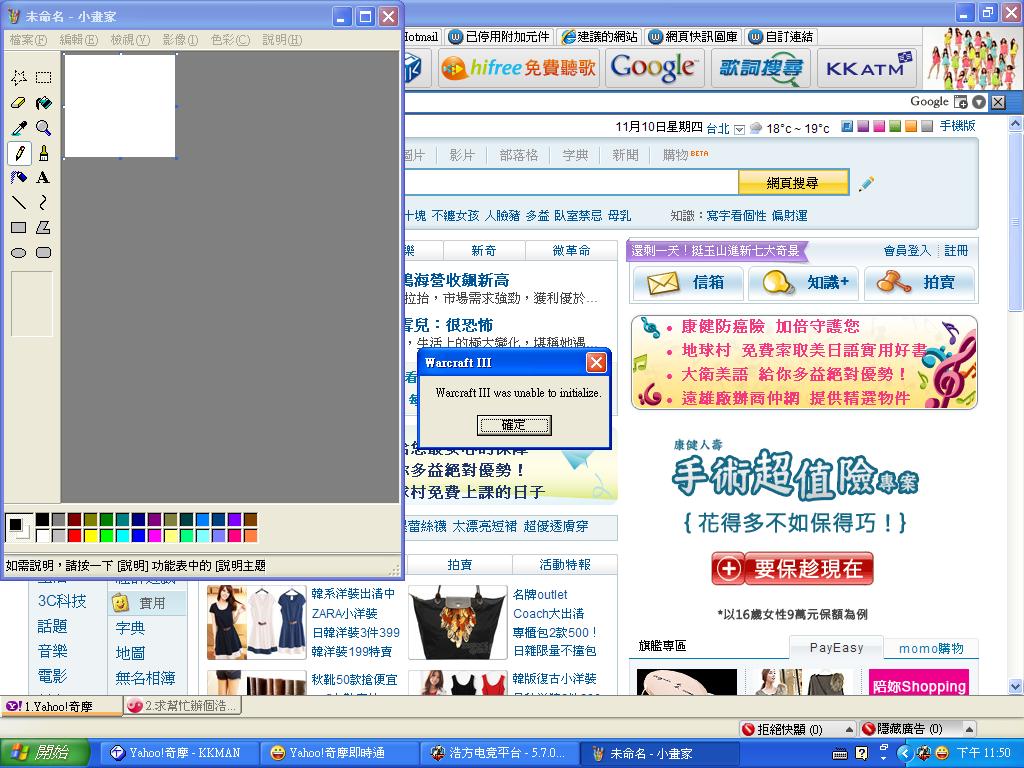
Task: Choose the Rectangle shape tool in Paint
Action: [19, 227]
